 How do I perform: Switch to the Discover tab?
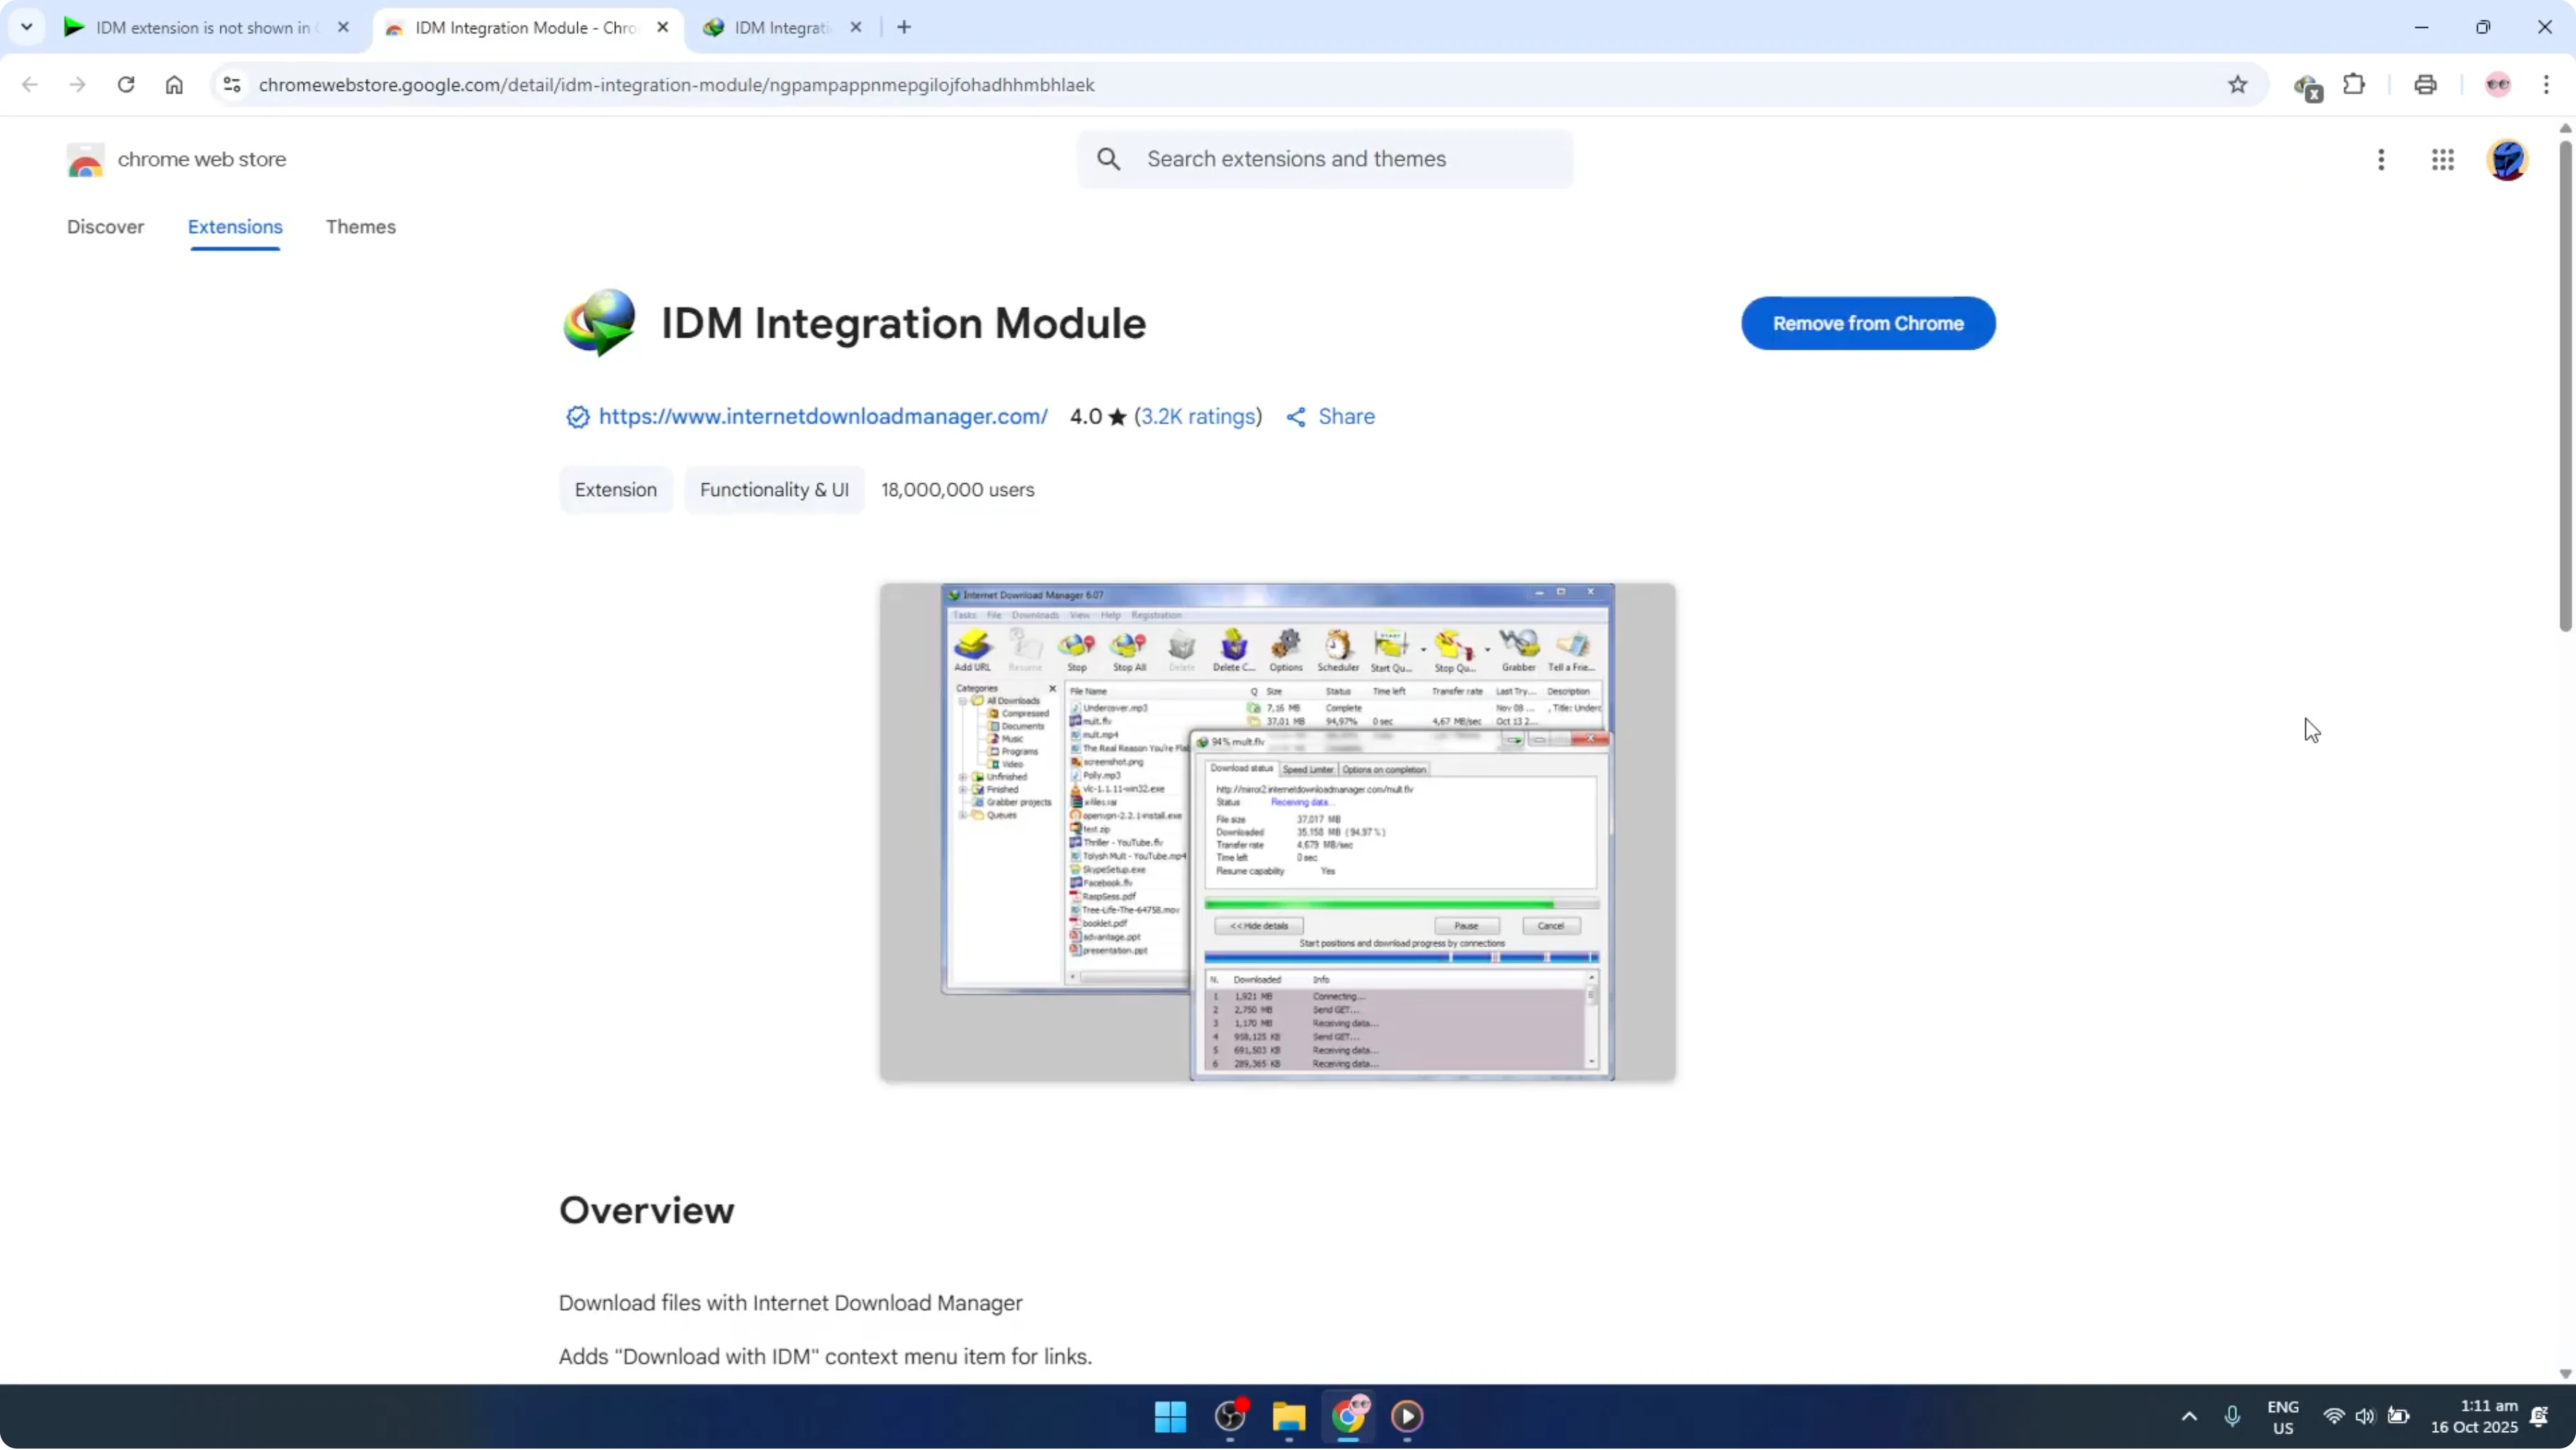coord(106,227)
